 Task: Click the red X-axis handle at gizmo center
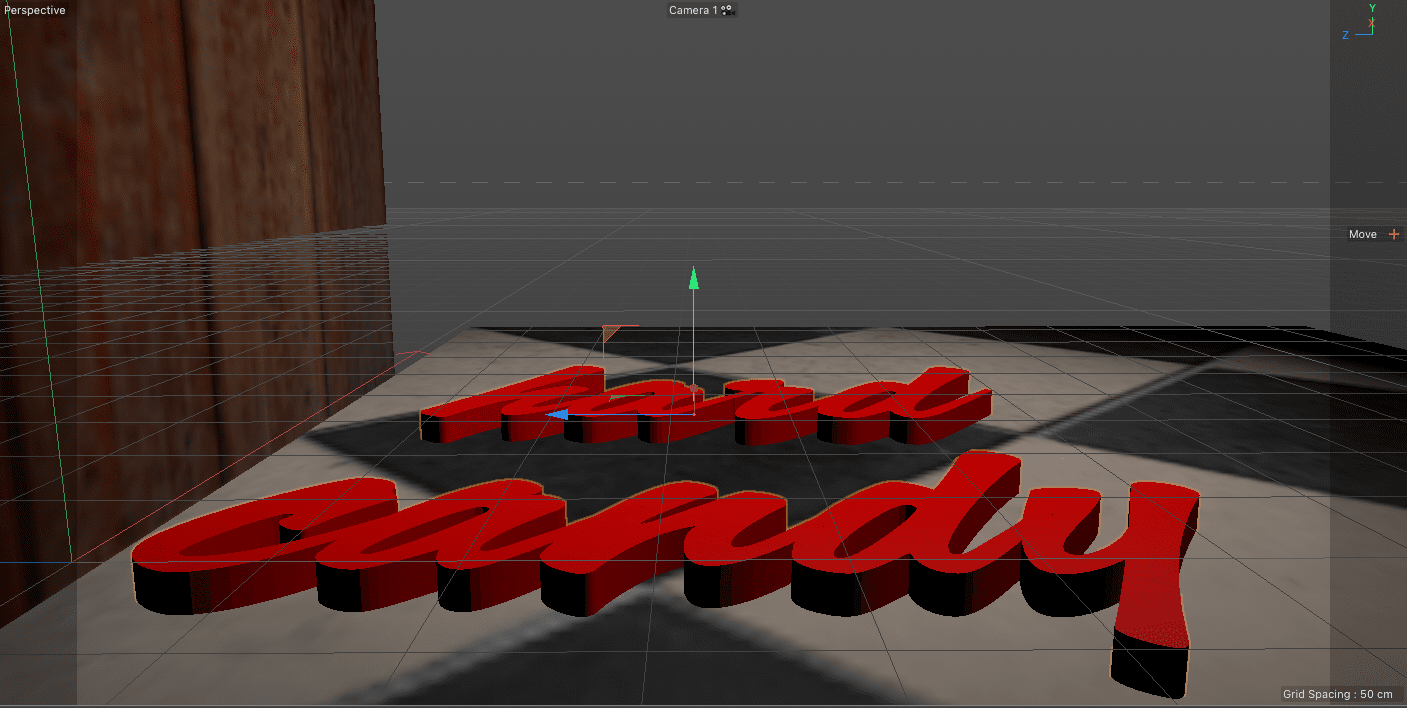pos(693,388)
